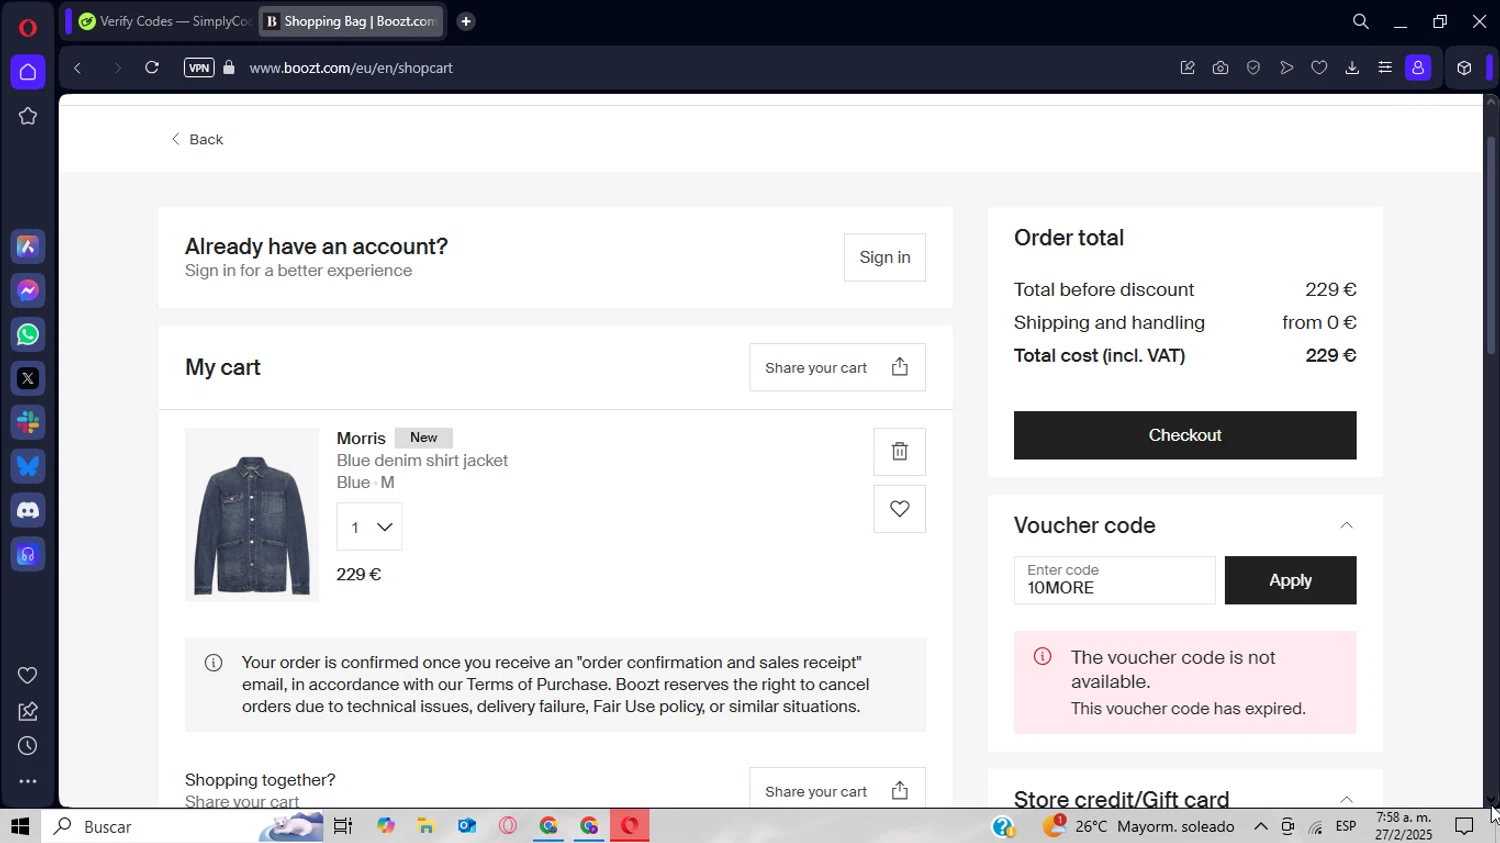The height and width of the screenshot is (843, 1500).
Task: Open Outlook from the taskbar
Action: point(467,826)
